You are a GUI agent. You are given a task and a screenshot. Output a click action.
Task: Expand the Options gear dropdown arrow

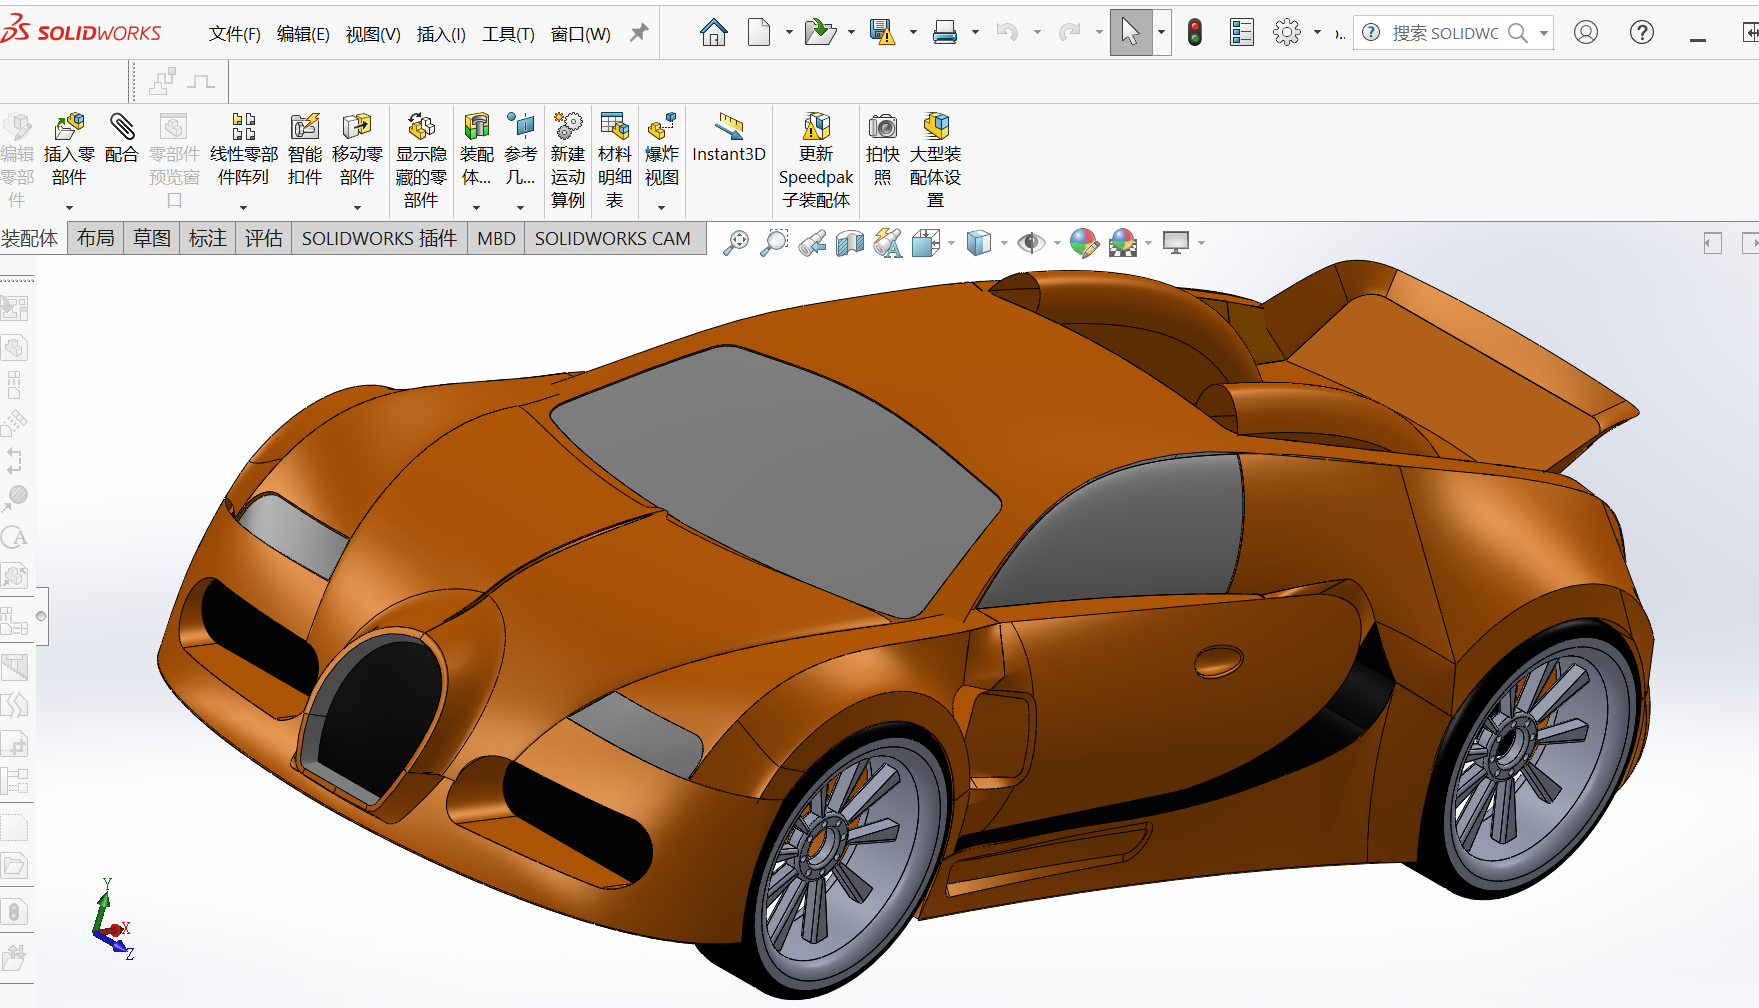tap(1317, 33)
